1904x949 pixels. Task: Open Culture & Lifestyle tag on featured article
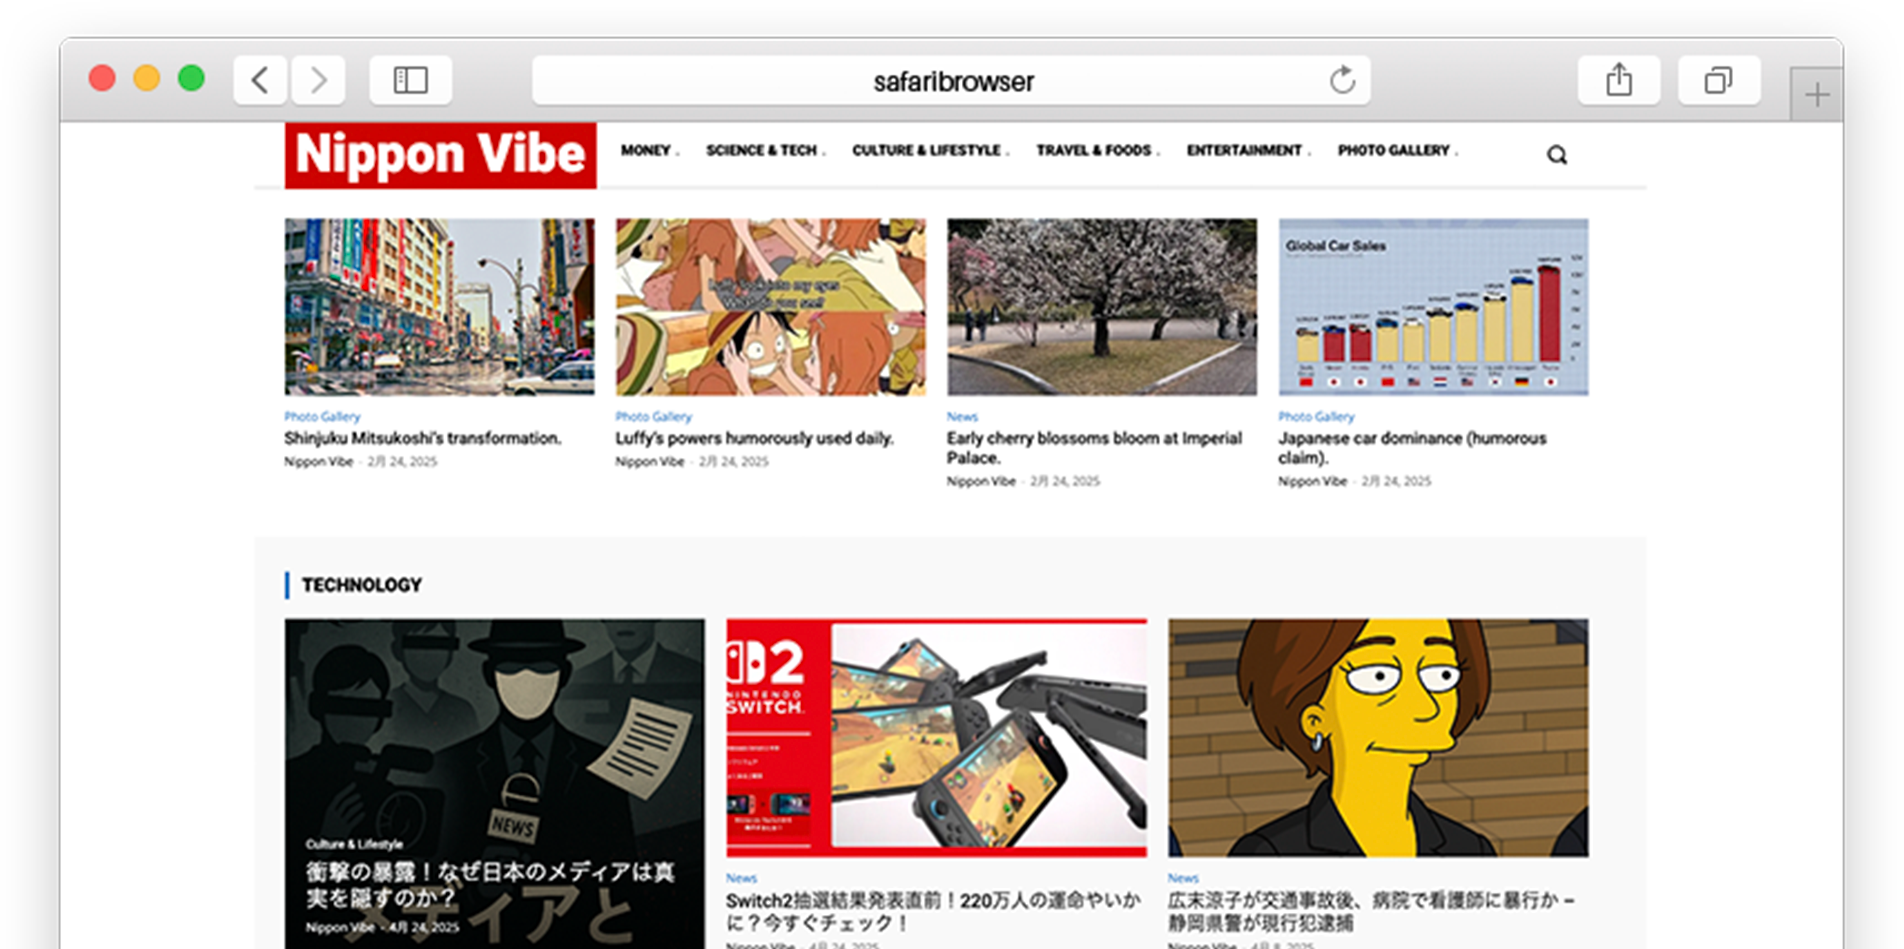click(x=354, y=844)
